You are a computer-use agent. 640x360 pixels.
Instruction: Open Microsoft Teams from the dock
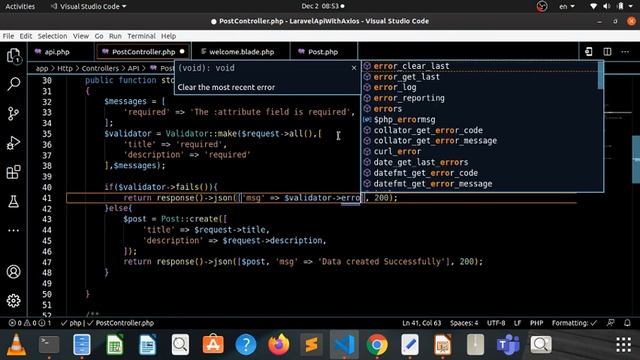tap(508, 345)
